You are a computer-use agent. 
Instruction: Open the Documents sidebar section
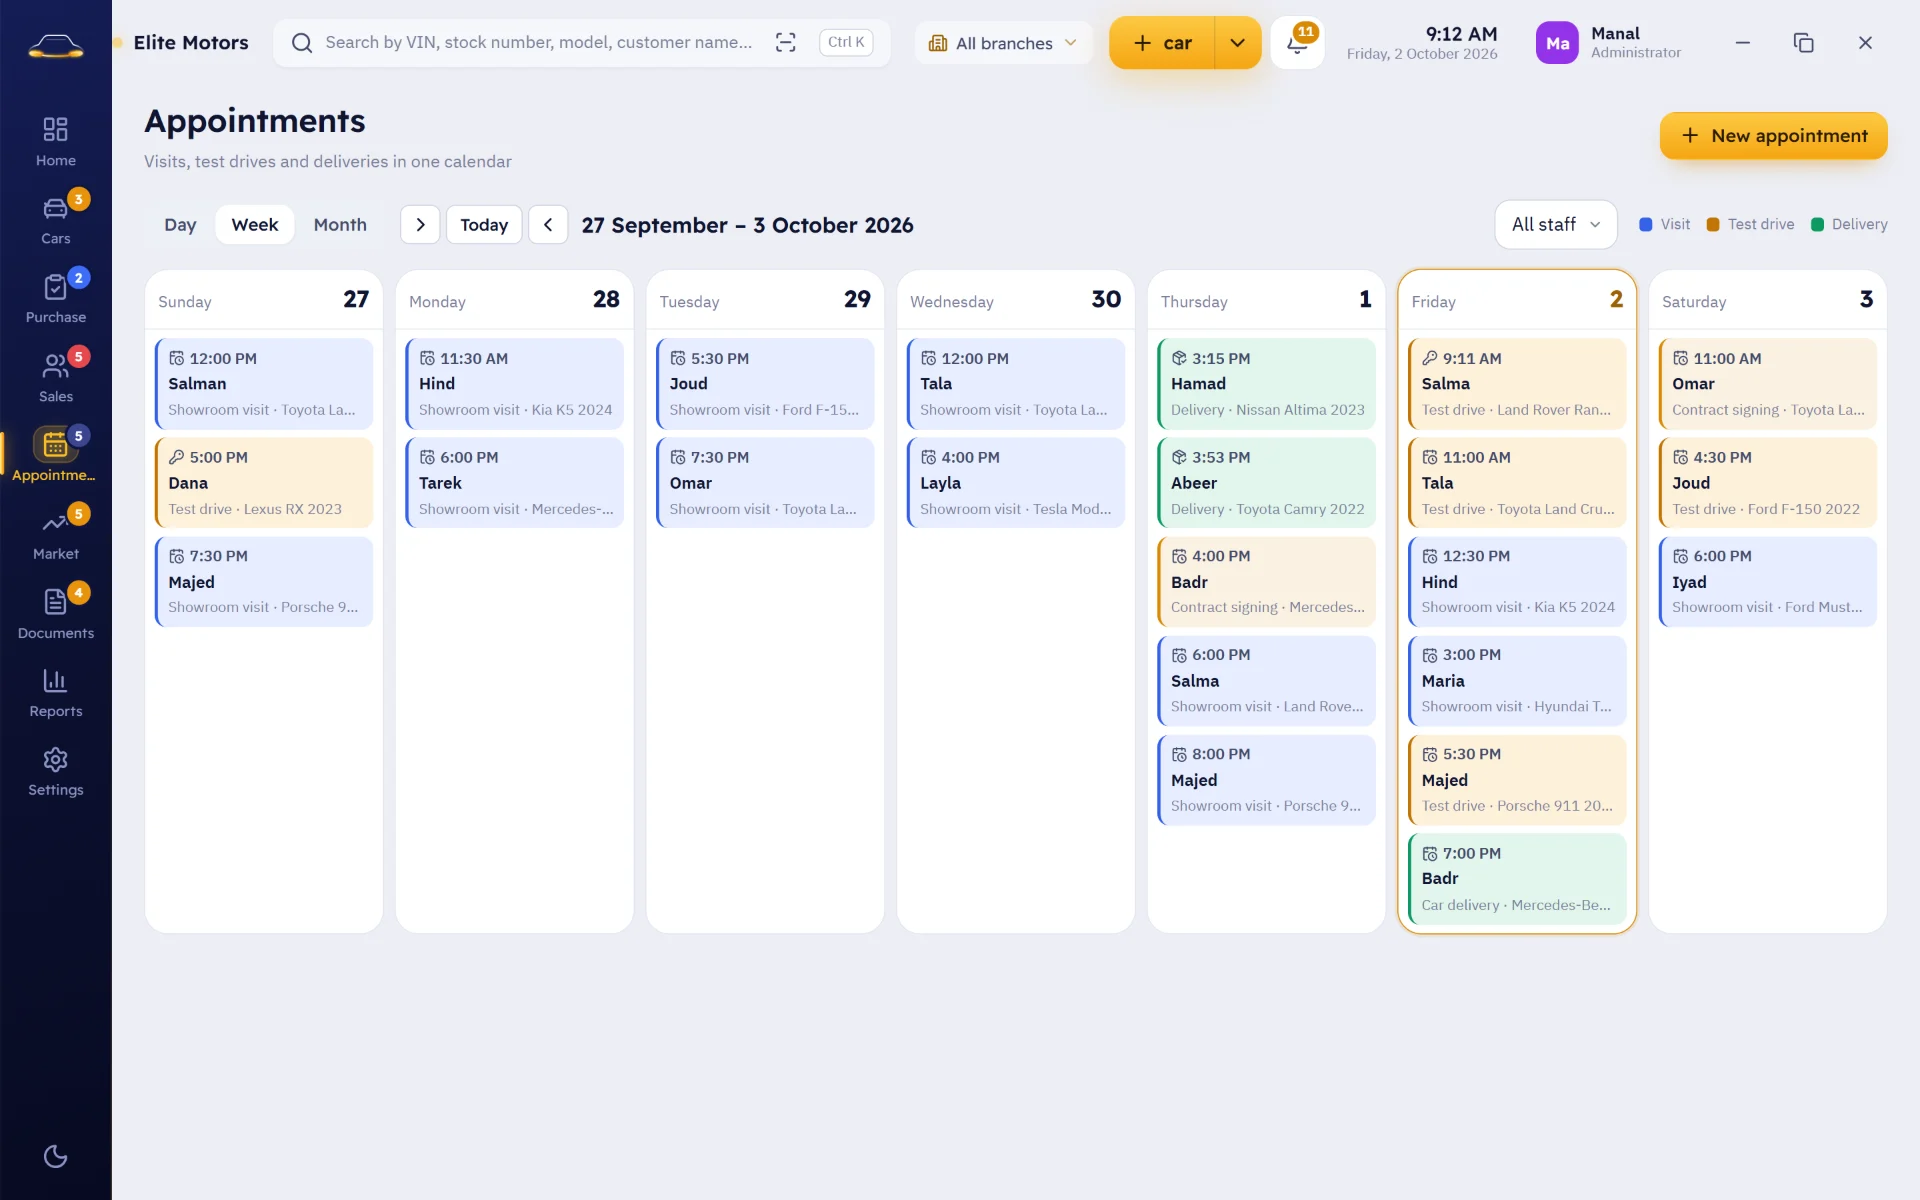coord(55,614)
